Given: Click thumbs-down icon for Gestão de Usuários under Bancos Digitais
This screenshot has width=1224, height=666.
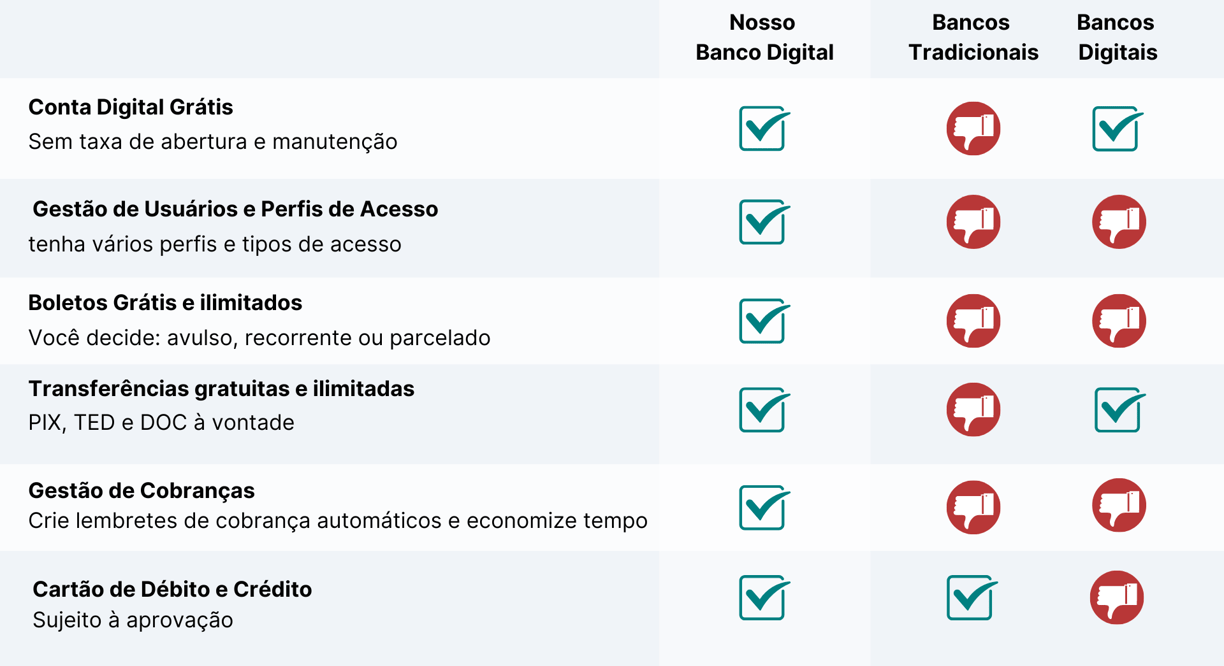Looking at the screenshot, I should (1118, 222).
